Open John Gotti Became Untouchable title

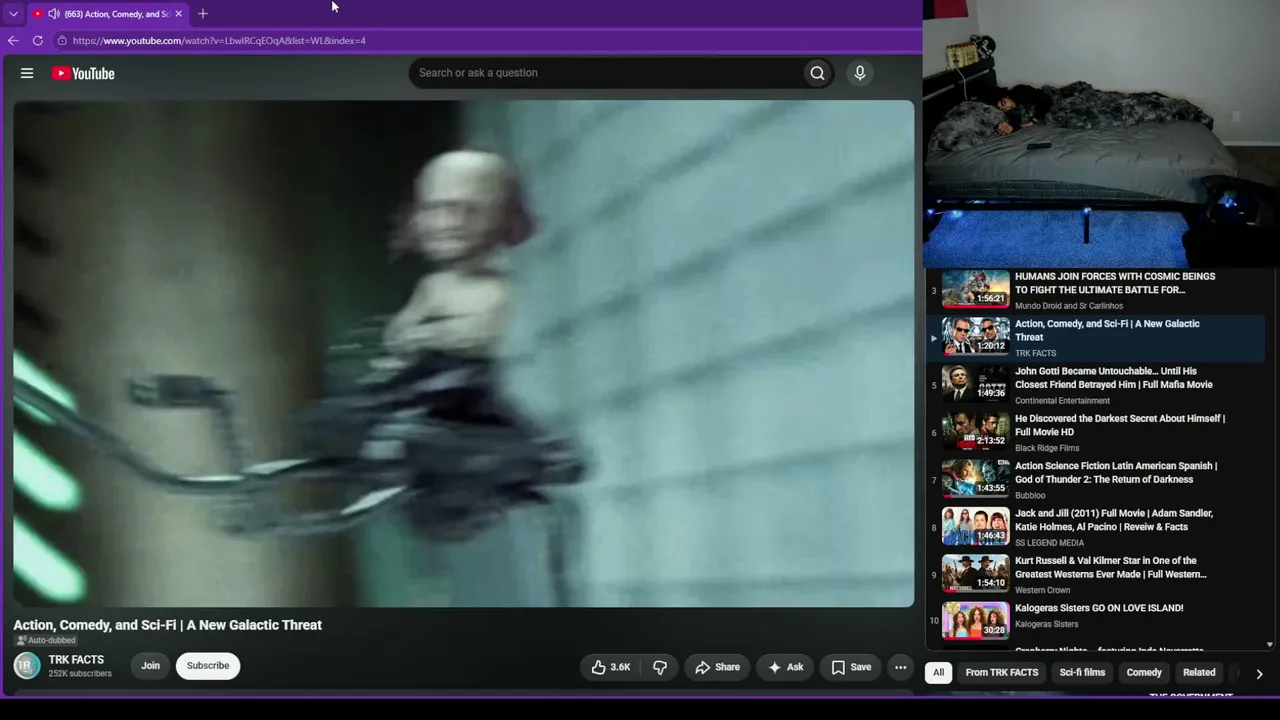[1114, 378]
